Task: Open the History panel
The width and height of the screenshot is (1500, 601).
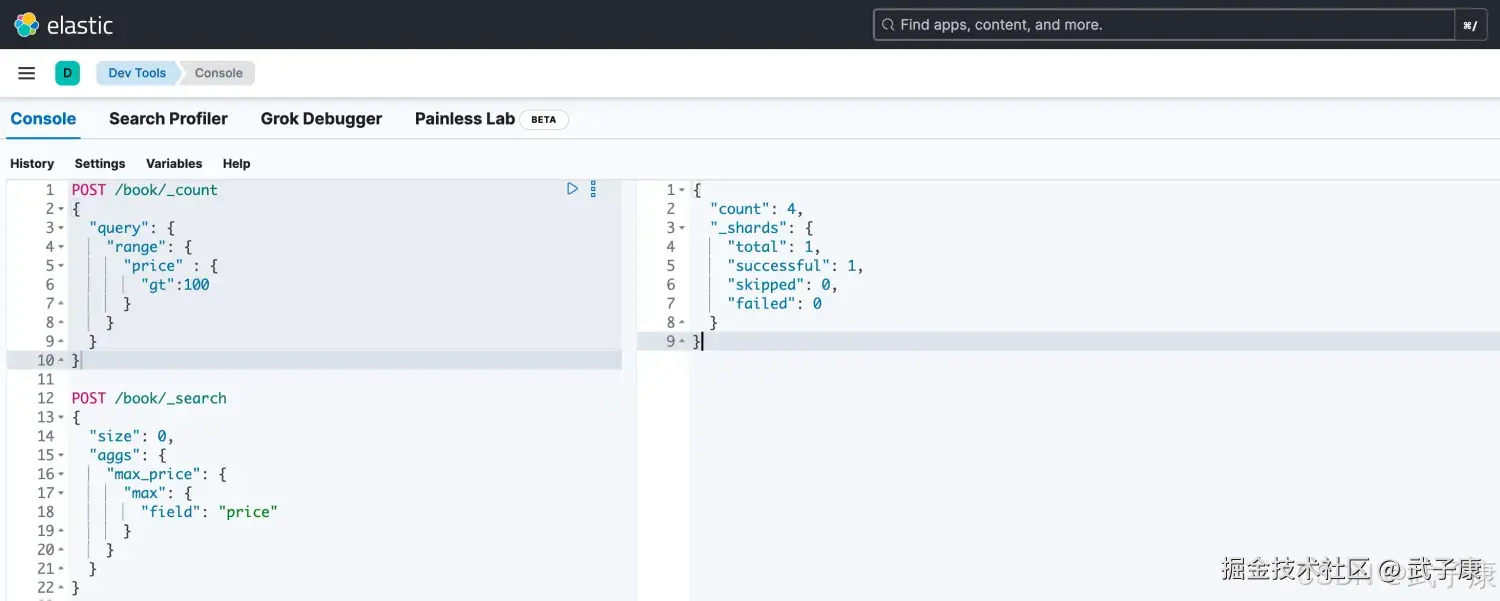Action: [32, 164]
